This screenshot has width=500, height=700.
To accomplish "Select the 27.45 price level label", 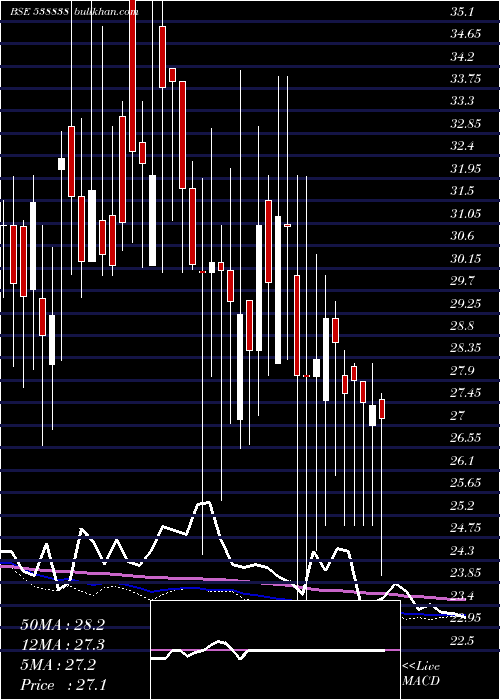I will pyautogui.click(x=466, y=393).
